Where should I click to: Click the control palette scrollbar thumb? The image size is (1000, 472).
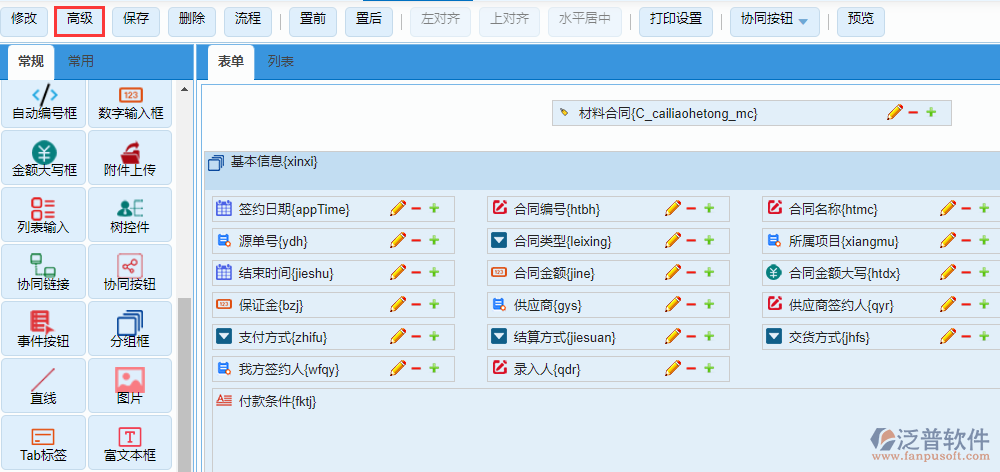[184, 385]
